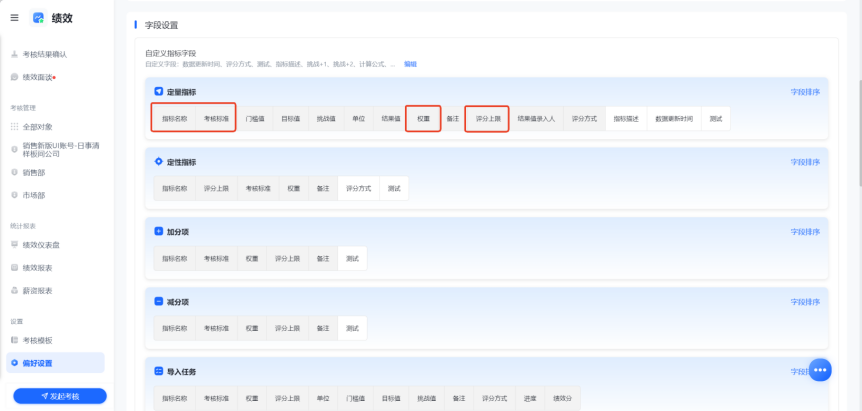Click 评分上限 field in 定性指标
The width and height of the screenshot is (862, 411).
[x=216, y=188]
